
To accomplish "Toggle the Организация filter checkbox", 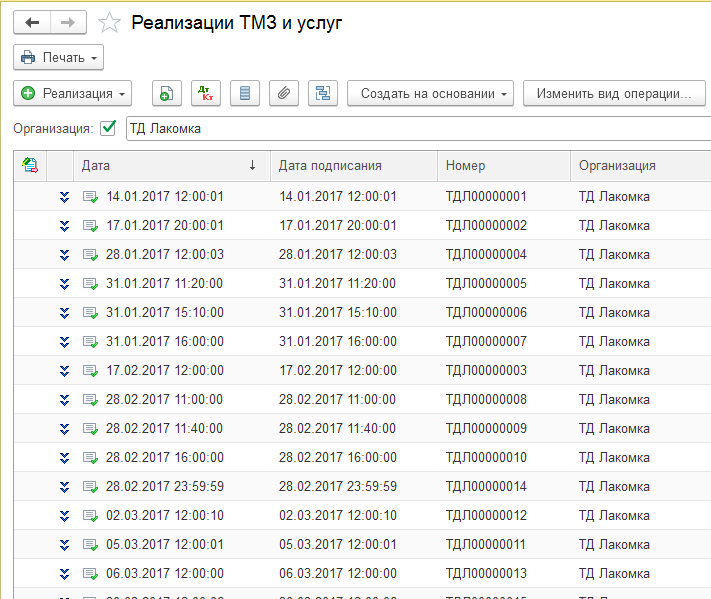I will click(108, 128).
